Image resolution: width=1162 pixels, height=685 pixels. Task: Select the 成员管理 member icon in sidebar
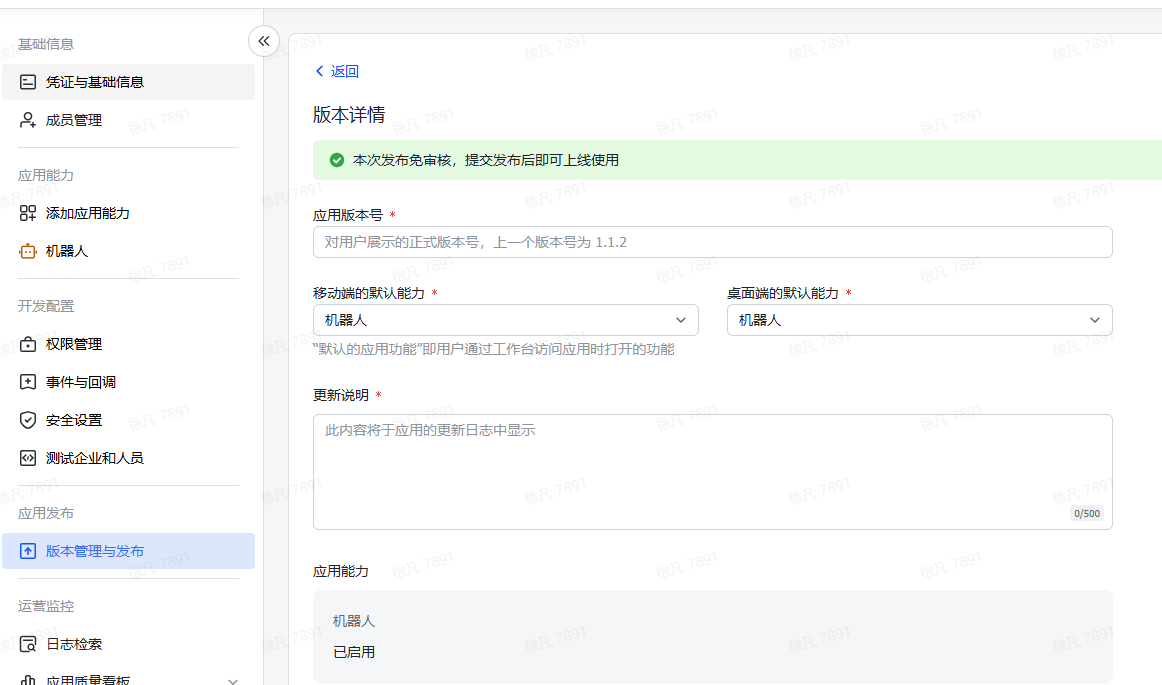tap(27, 119)
